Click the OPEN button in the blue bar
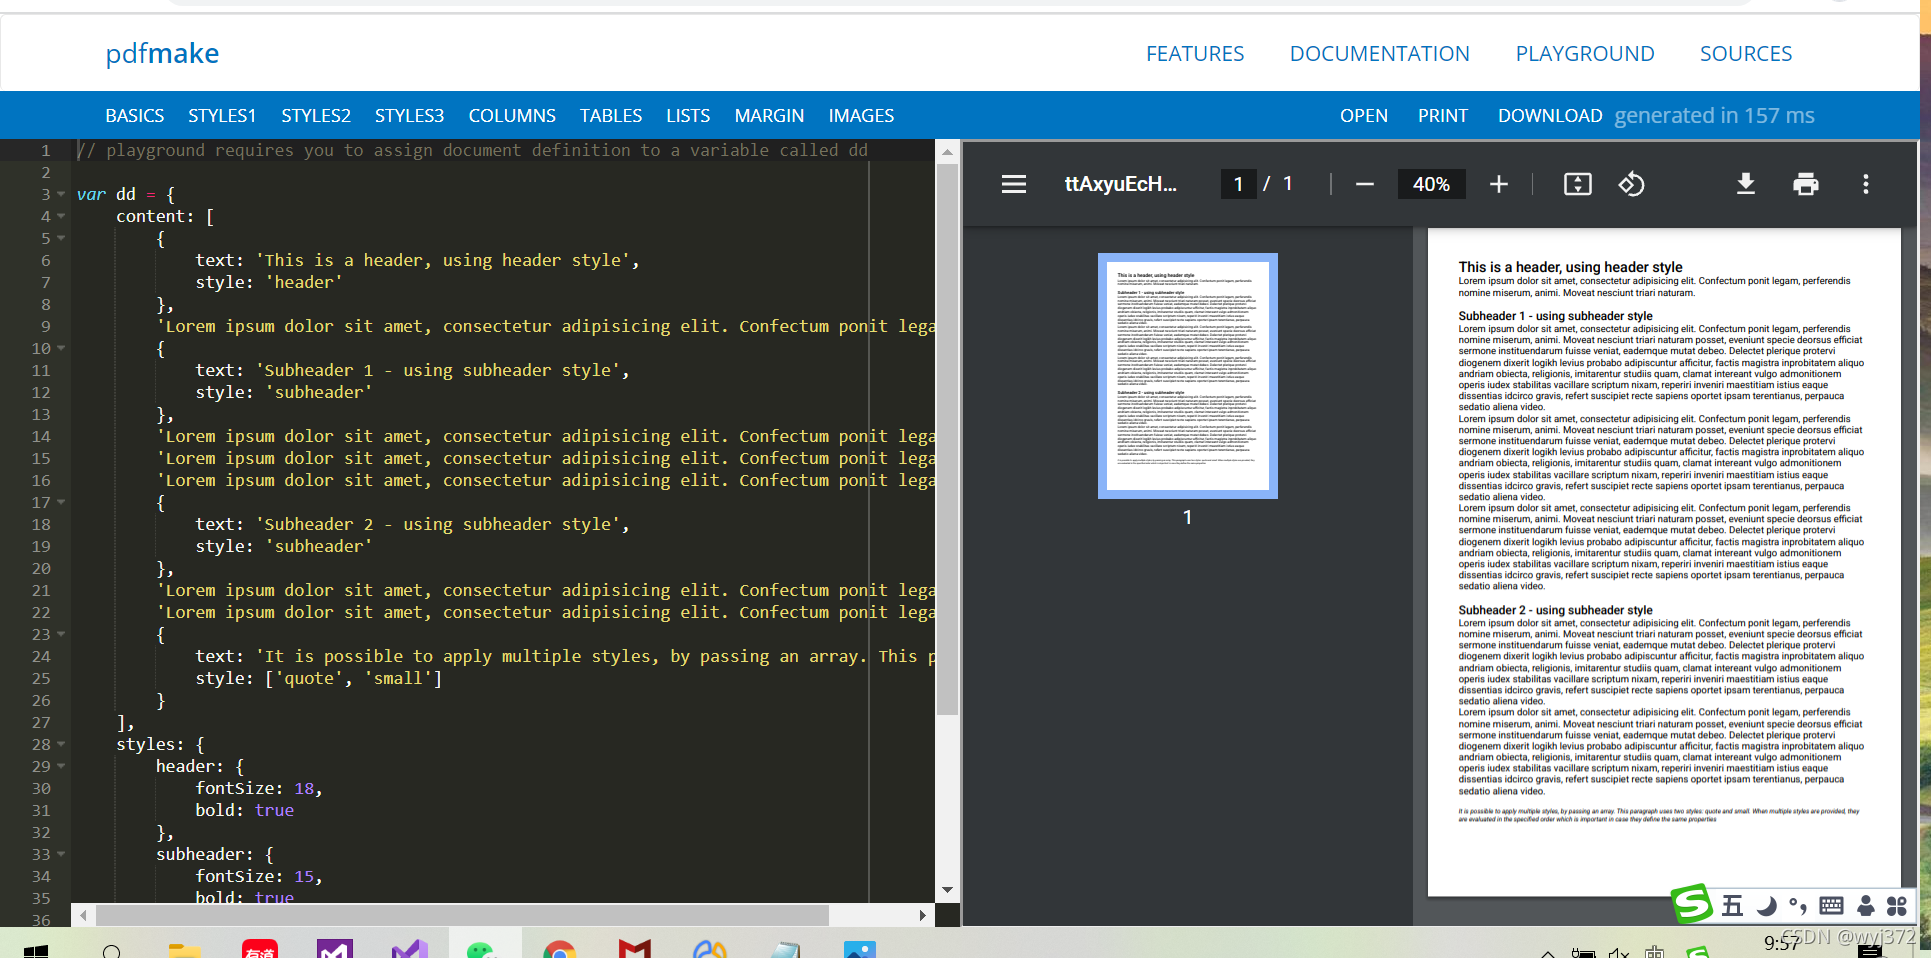 [1364, 115]
